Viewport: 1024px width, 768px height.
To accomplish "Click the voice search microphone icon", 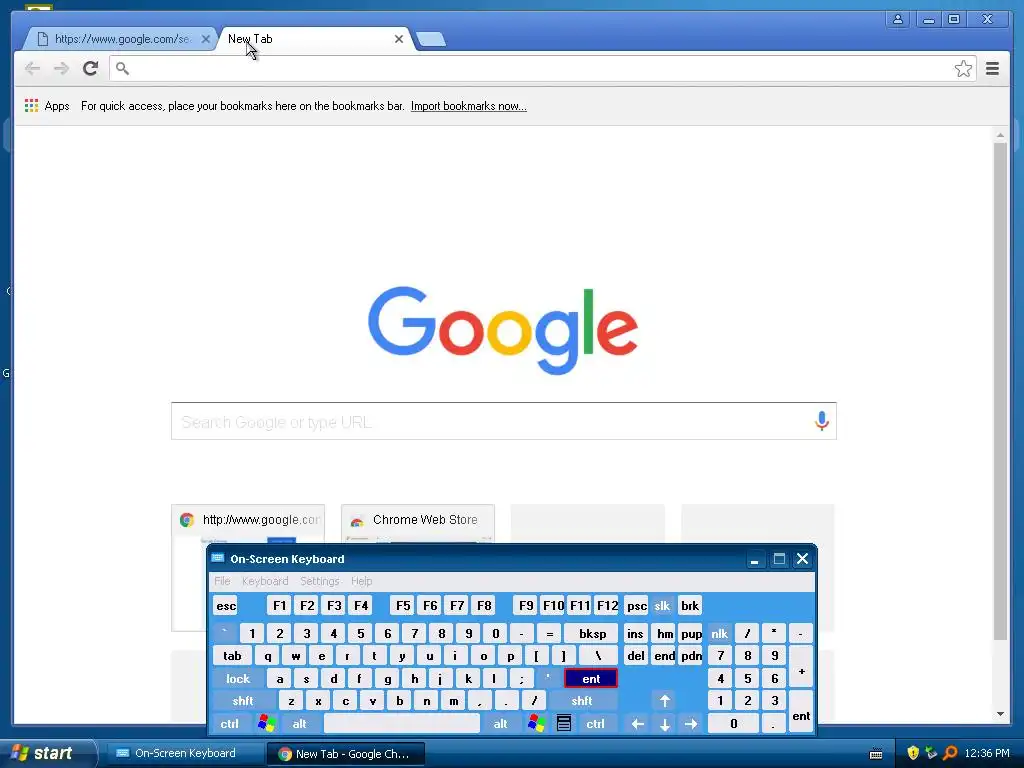I will 822,421.
